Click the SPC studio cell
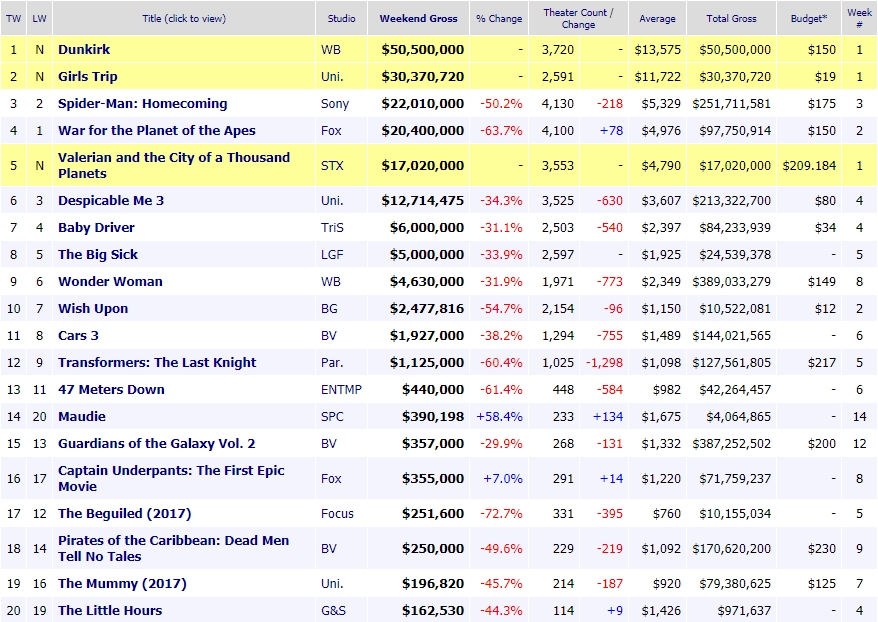 coord(332,417)
